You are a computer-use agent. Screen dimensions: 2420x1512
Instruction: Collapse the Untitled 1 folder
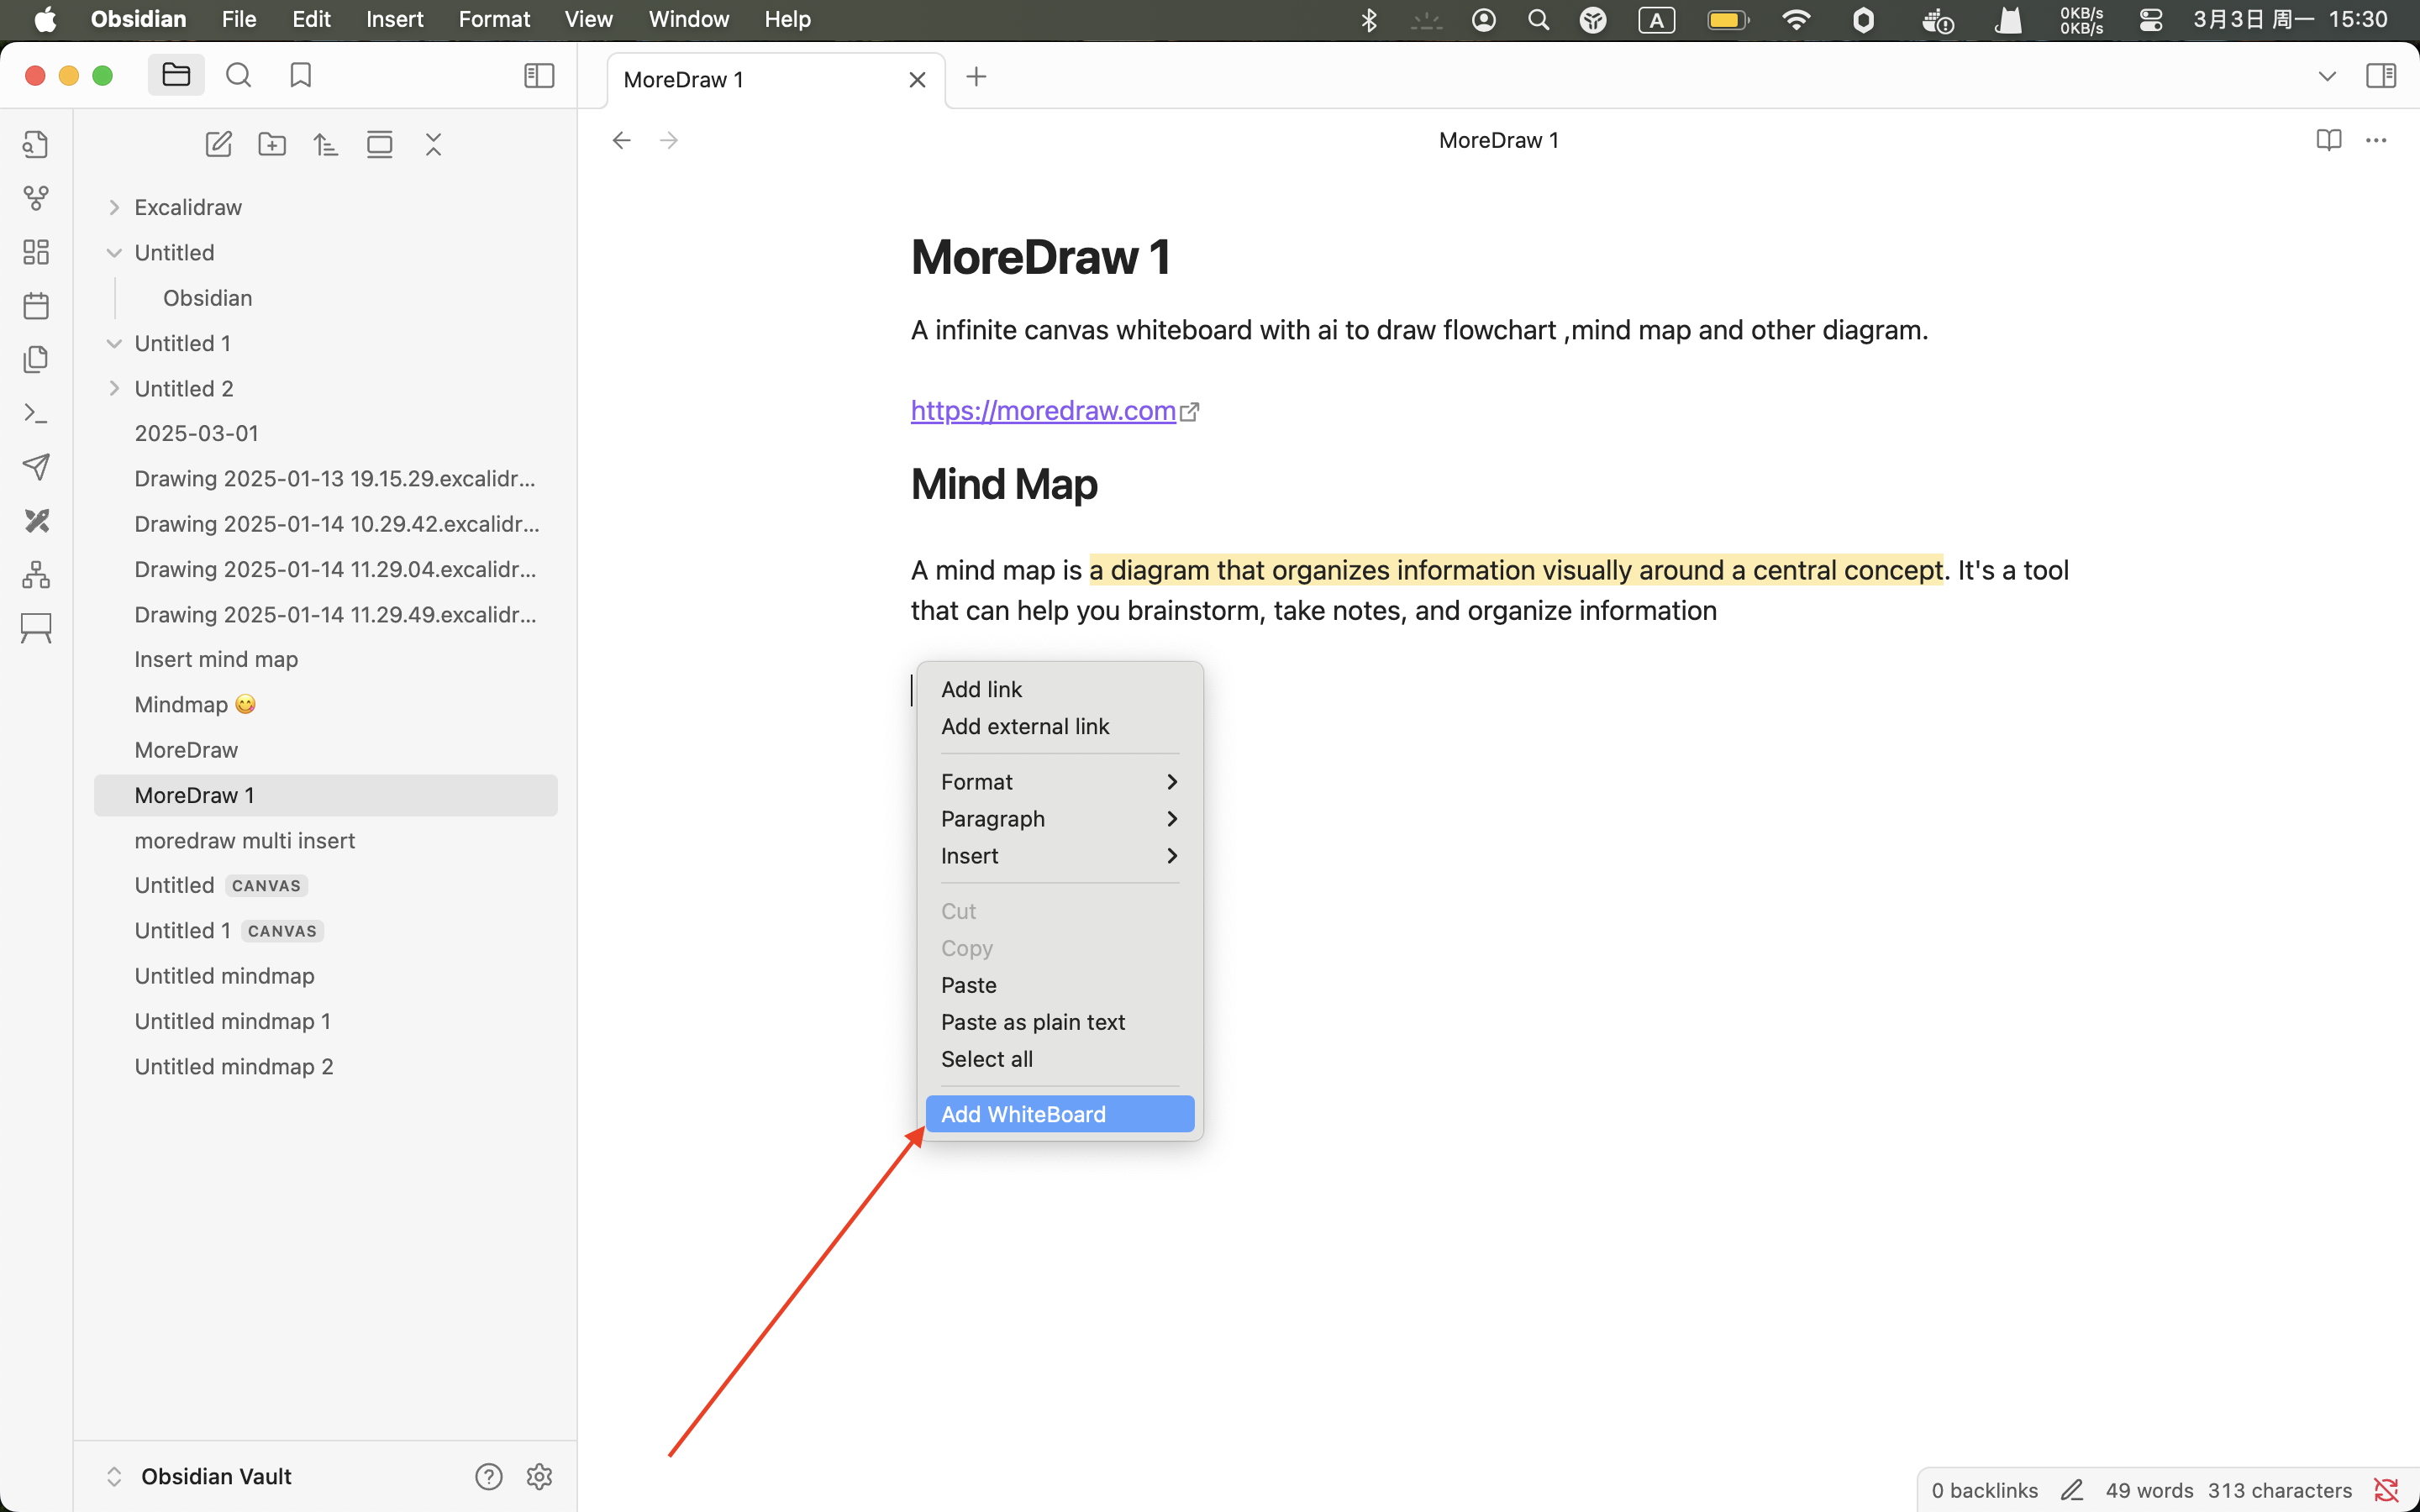(x=114, y=343)
